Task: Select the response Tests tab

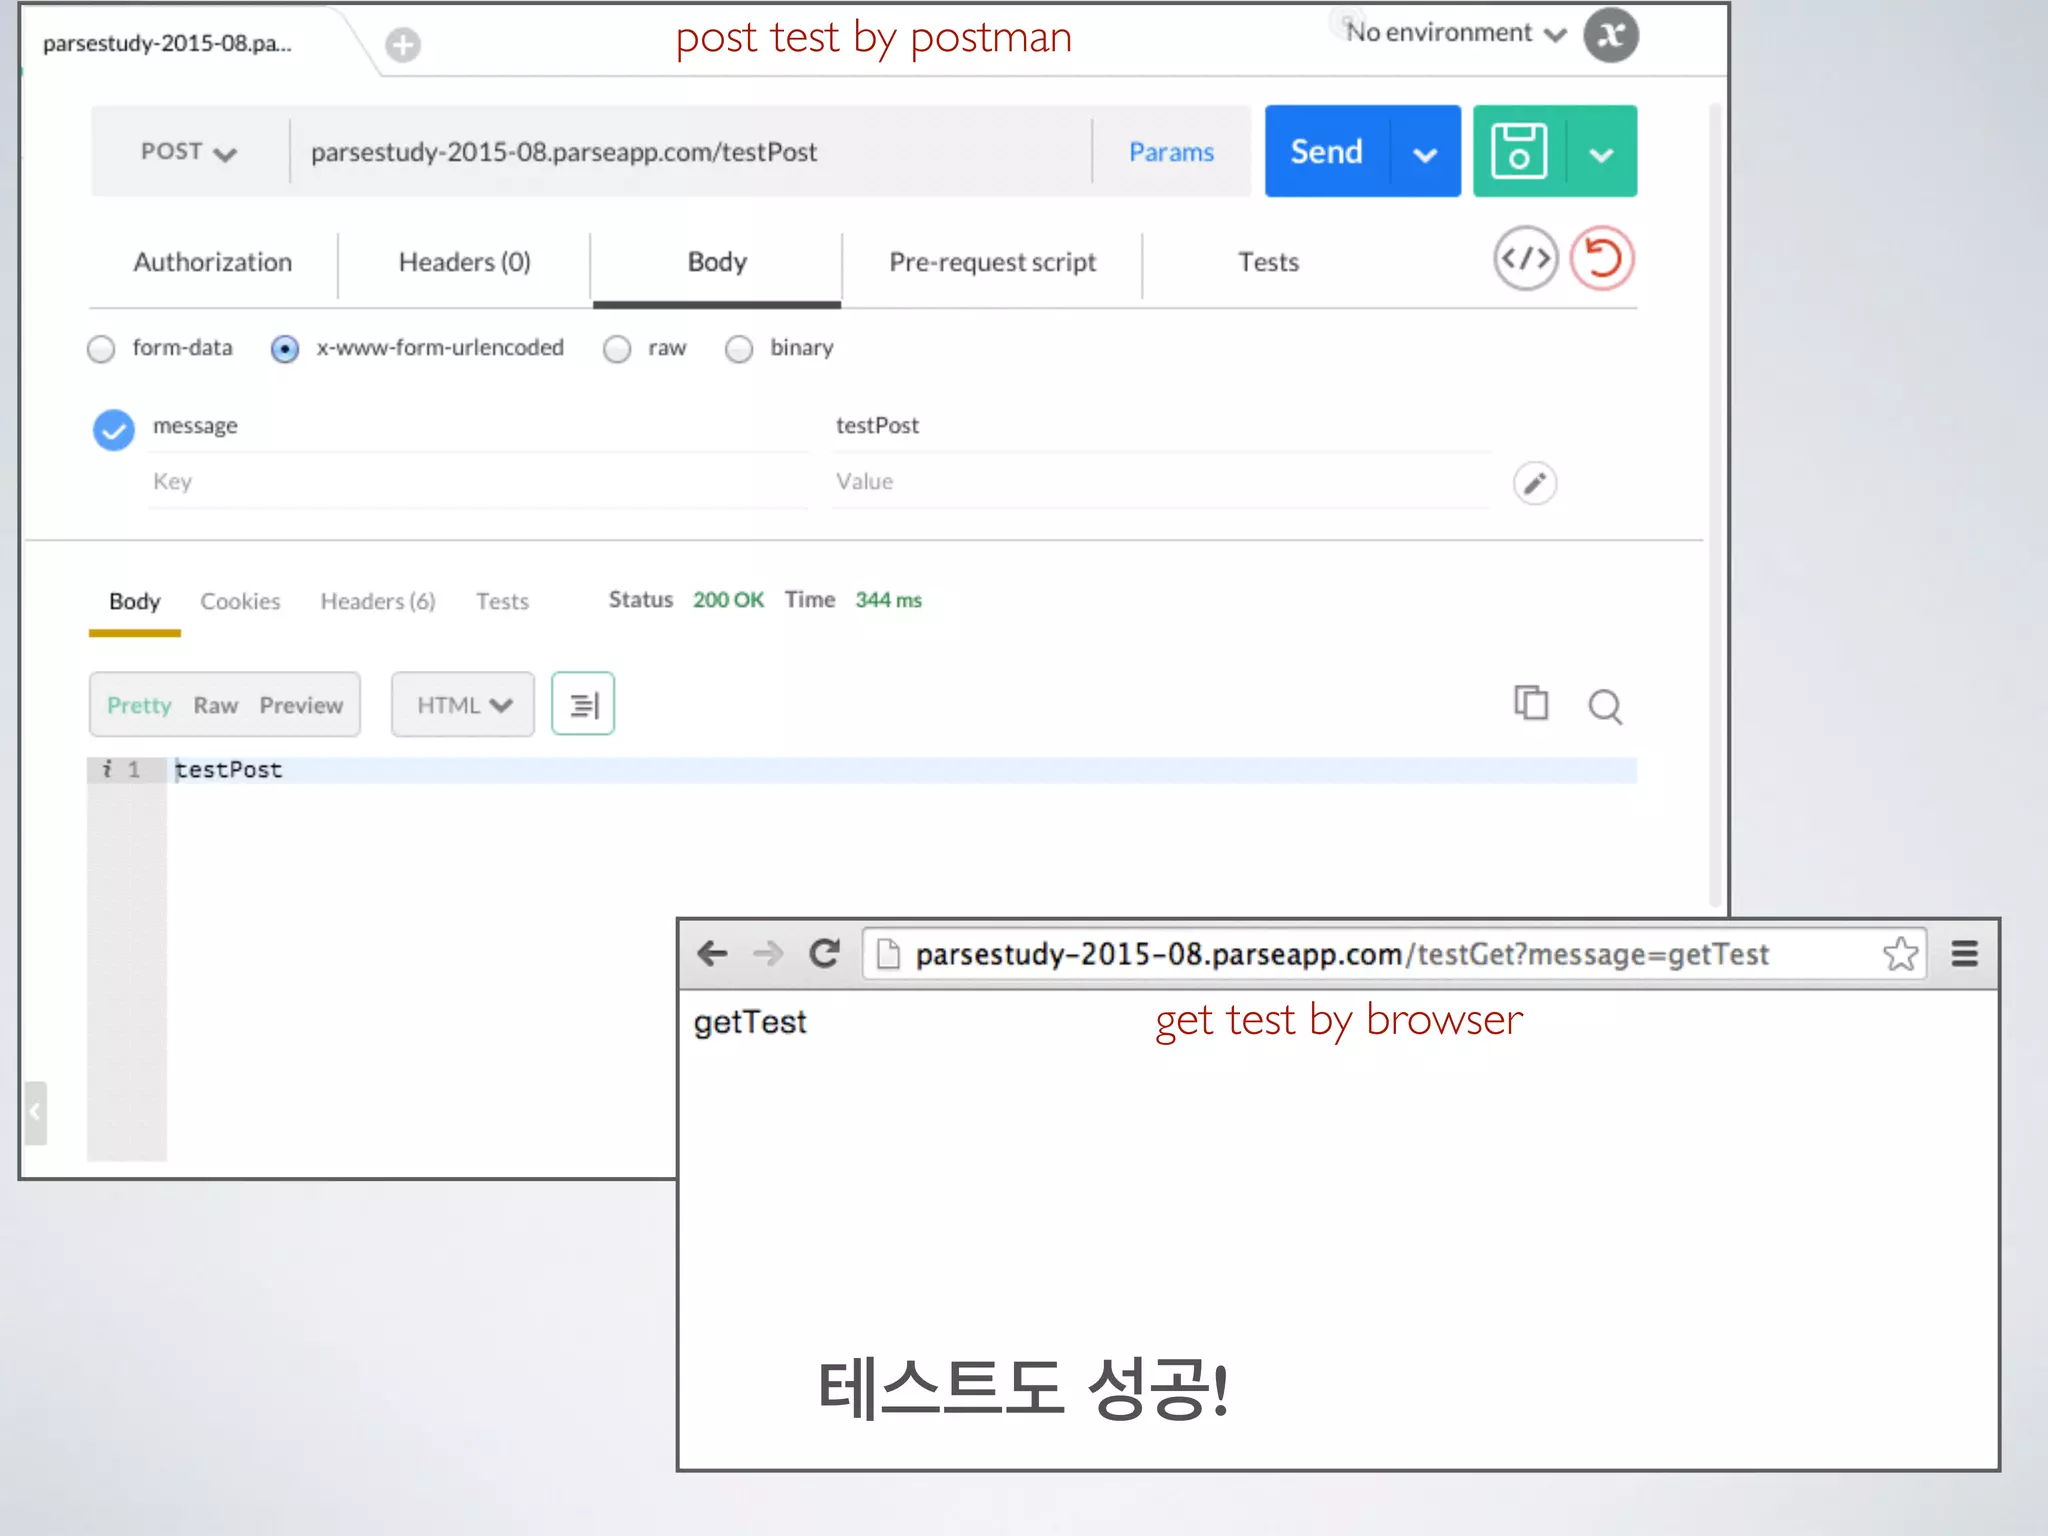Action: click(502, 602)
